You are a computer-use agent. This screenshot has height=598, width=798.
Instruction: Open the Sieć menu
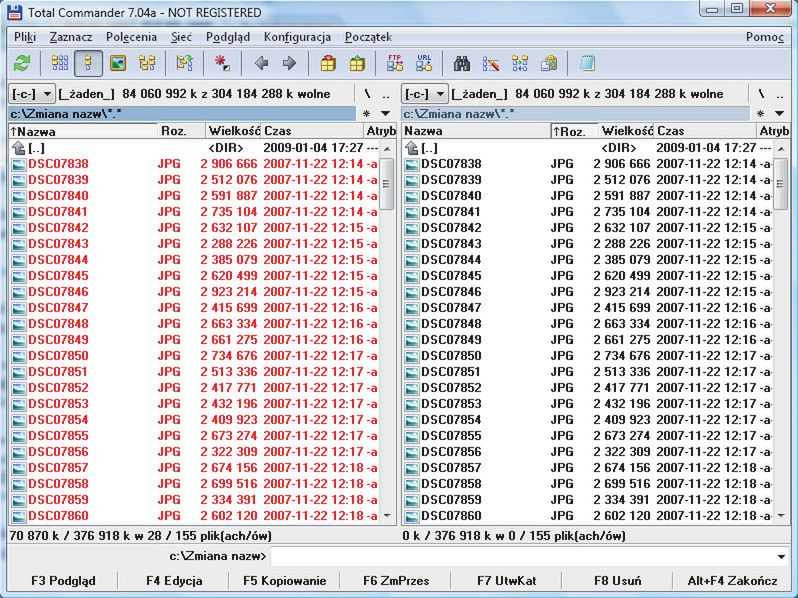pyautogui.click(x=181, y=37)
